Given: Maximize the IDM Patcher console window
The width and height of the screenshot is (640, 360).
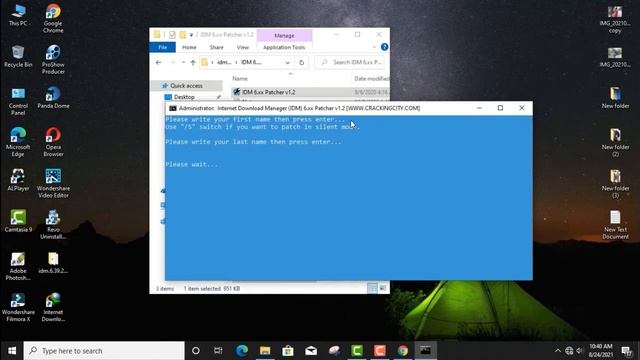Looking at the screenshot, I should pyautogui.click(x=500, y=108).
